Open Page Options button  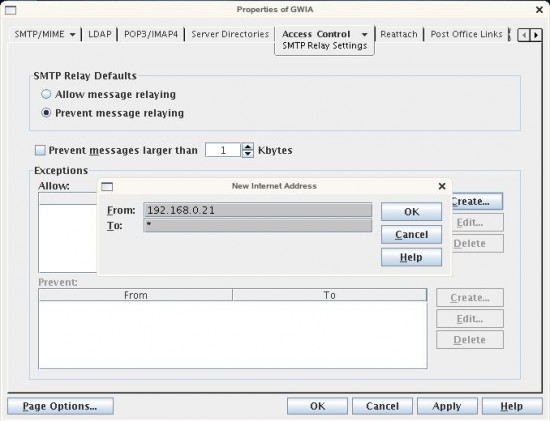click(60, 406)
